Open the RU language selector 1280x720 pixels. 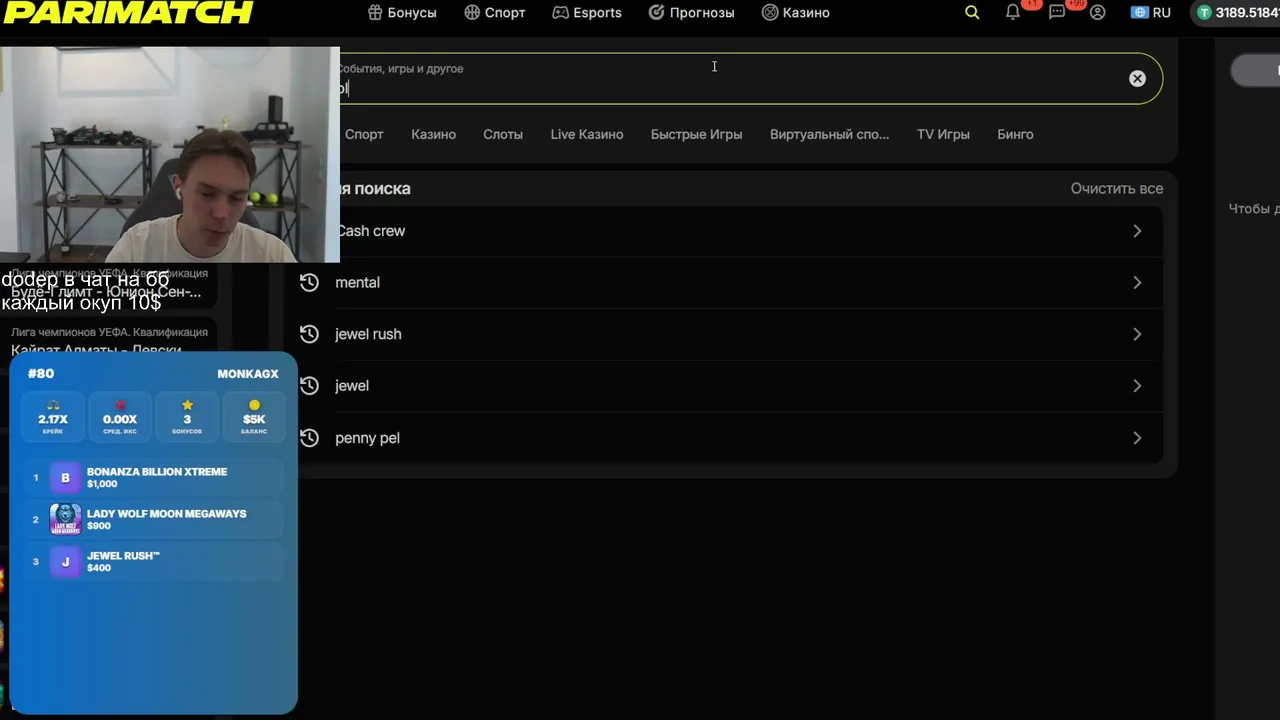click(1151, 13)
